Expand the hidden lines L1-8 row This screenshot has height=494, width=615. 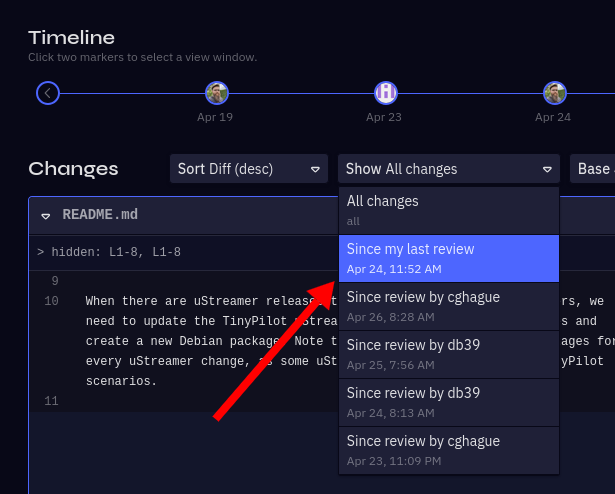coord(108,252)
